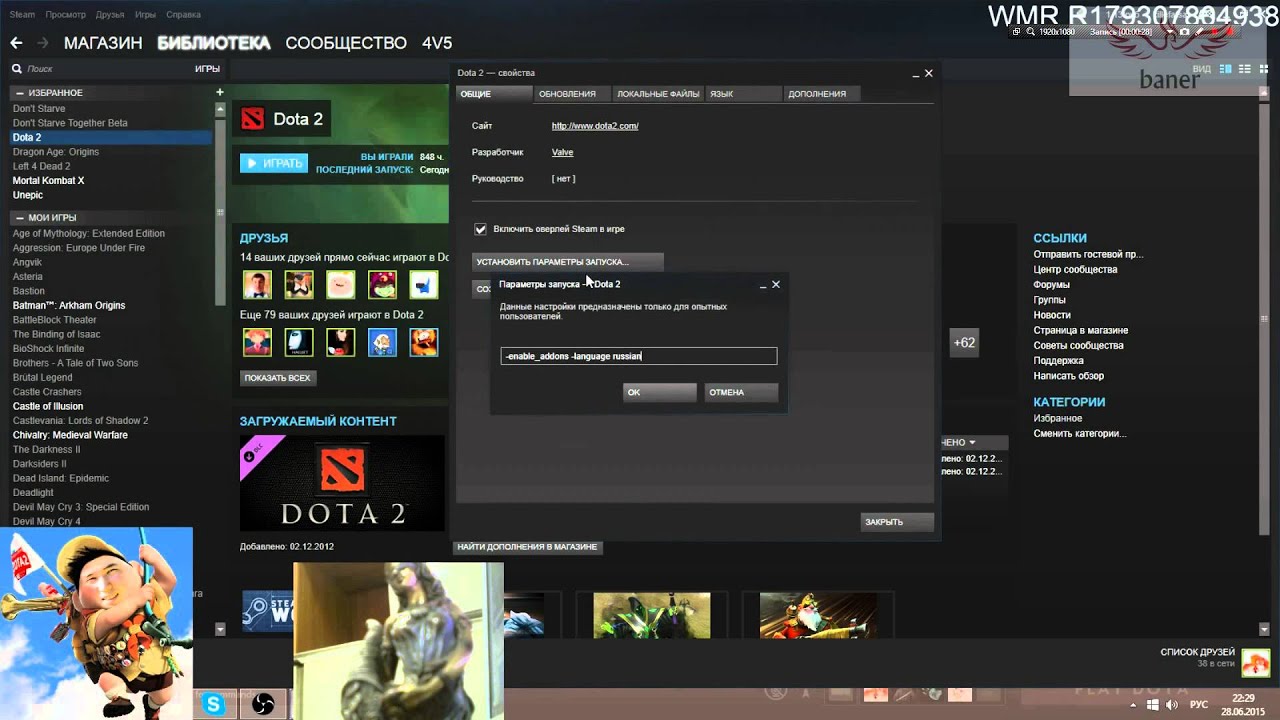The height and width of the screenshot is (720, 1280).
Task: Open the Просмотр menu
Action: click(66, 15)
